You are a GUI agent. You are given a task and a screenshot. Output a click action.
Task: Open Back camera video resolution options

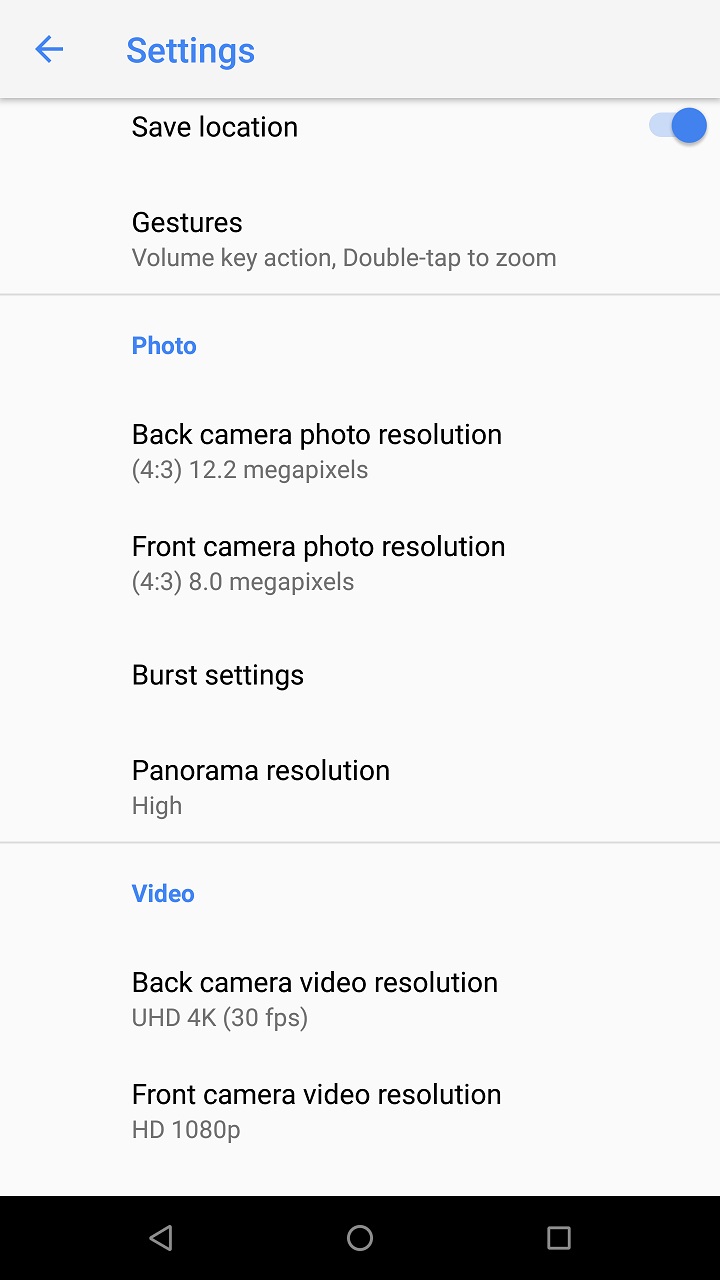pyautogui.click(x=360, y=999)
